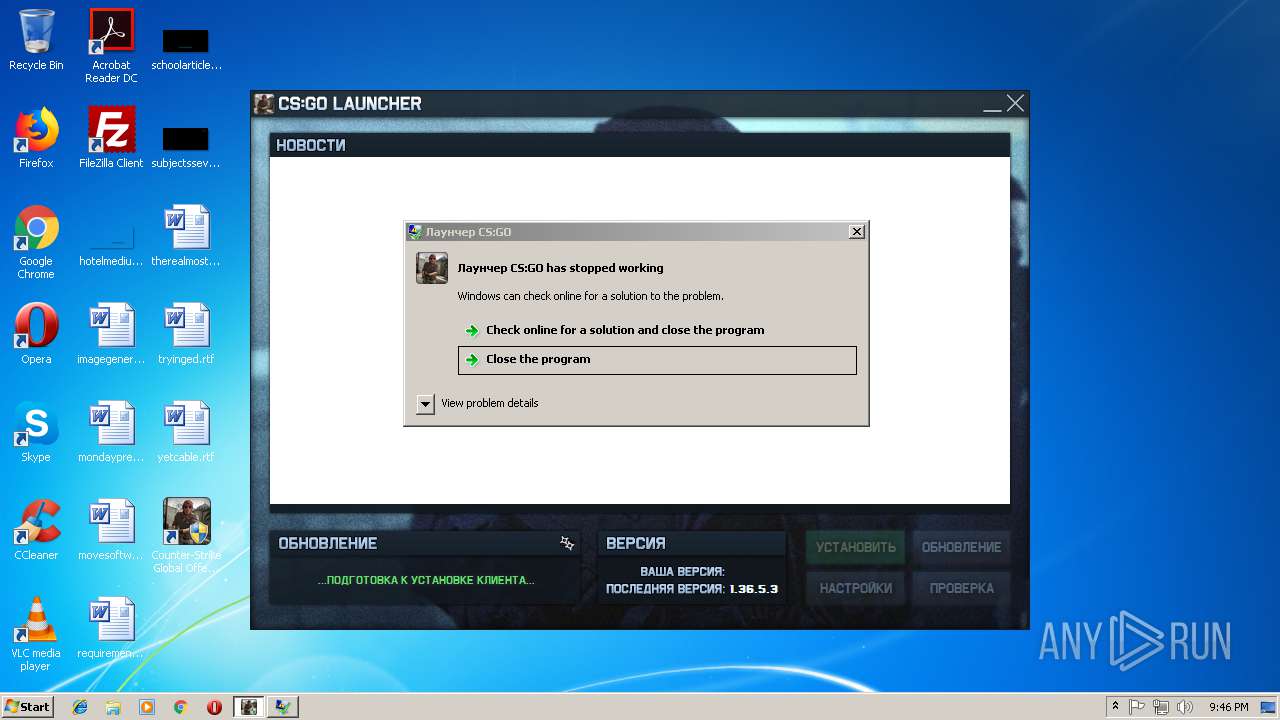Click the Start button
Viewport: 1280px width, 720px height.
pos(27,707)
